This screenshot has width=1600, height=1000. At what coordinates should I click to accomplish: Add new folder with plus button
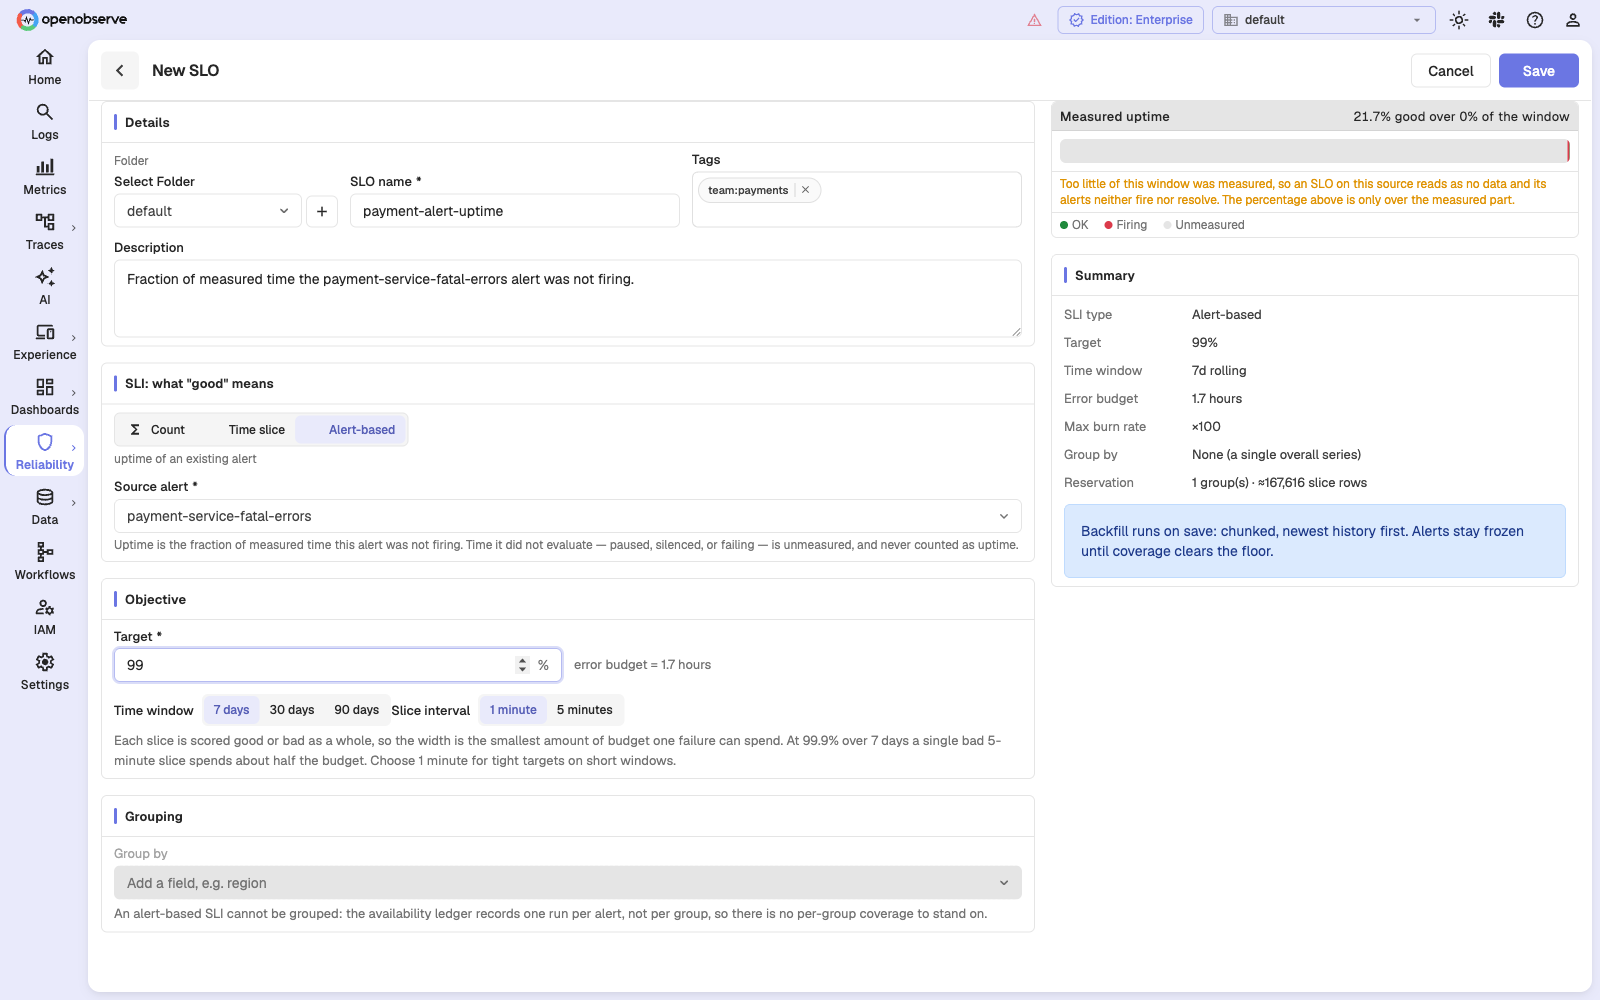[322, 211]
